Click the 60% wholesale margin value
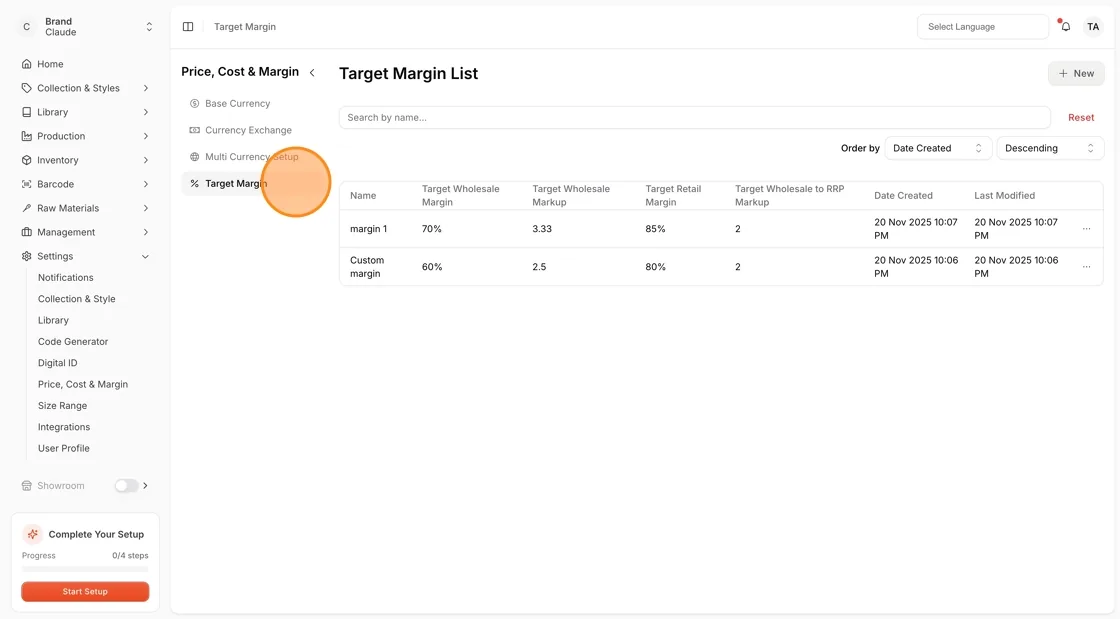 (432, 267)
